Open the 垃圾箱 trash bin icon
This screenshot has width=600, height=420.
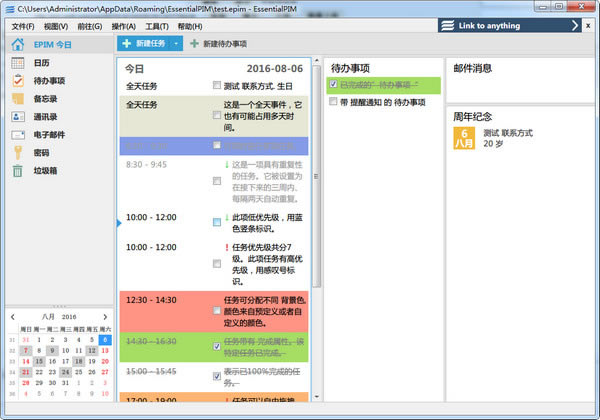tap(18, 171)
